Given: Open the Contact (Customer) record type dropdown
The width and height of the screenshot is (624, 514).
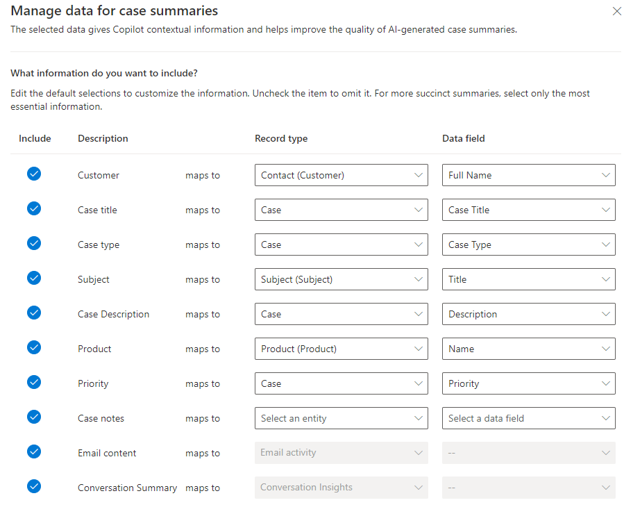Looking at the screenshot, I should pos(341,175).
